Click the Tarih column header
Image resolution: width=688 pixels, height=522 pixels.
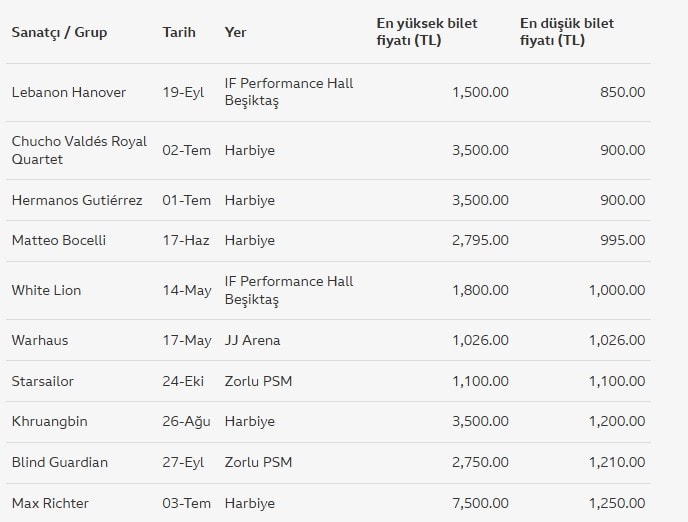[179, 32]
